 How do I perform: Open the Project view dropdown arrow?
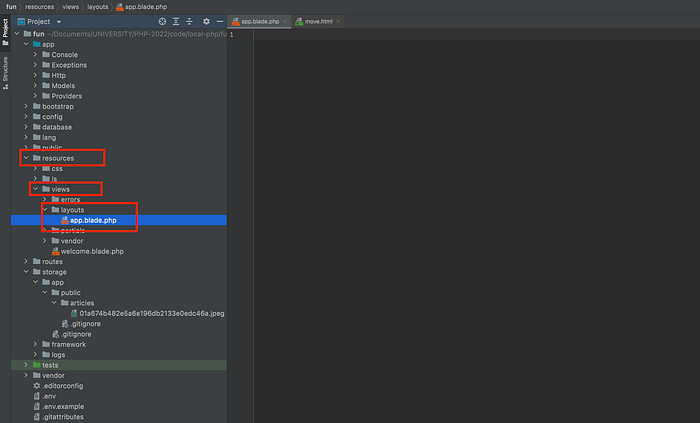[x=59, y=22]
